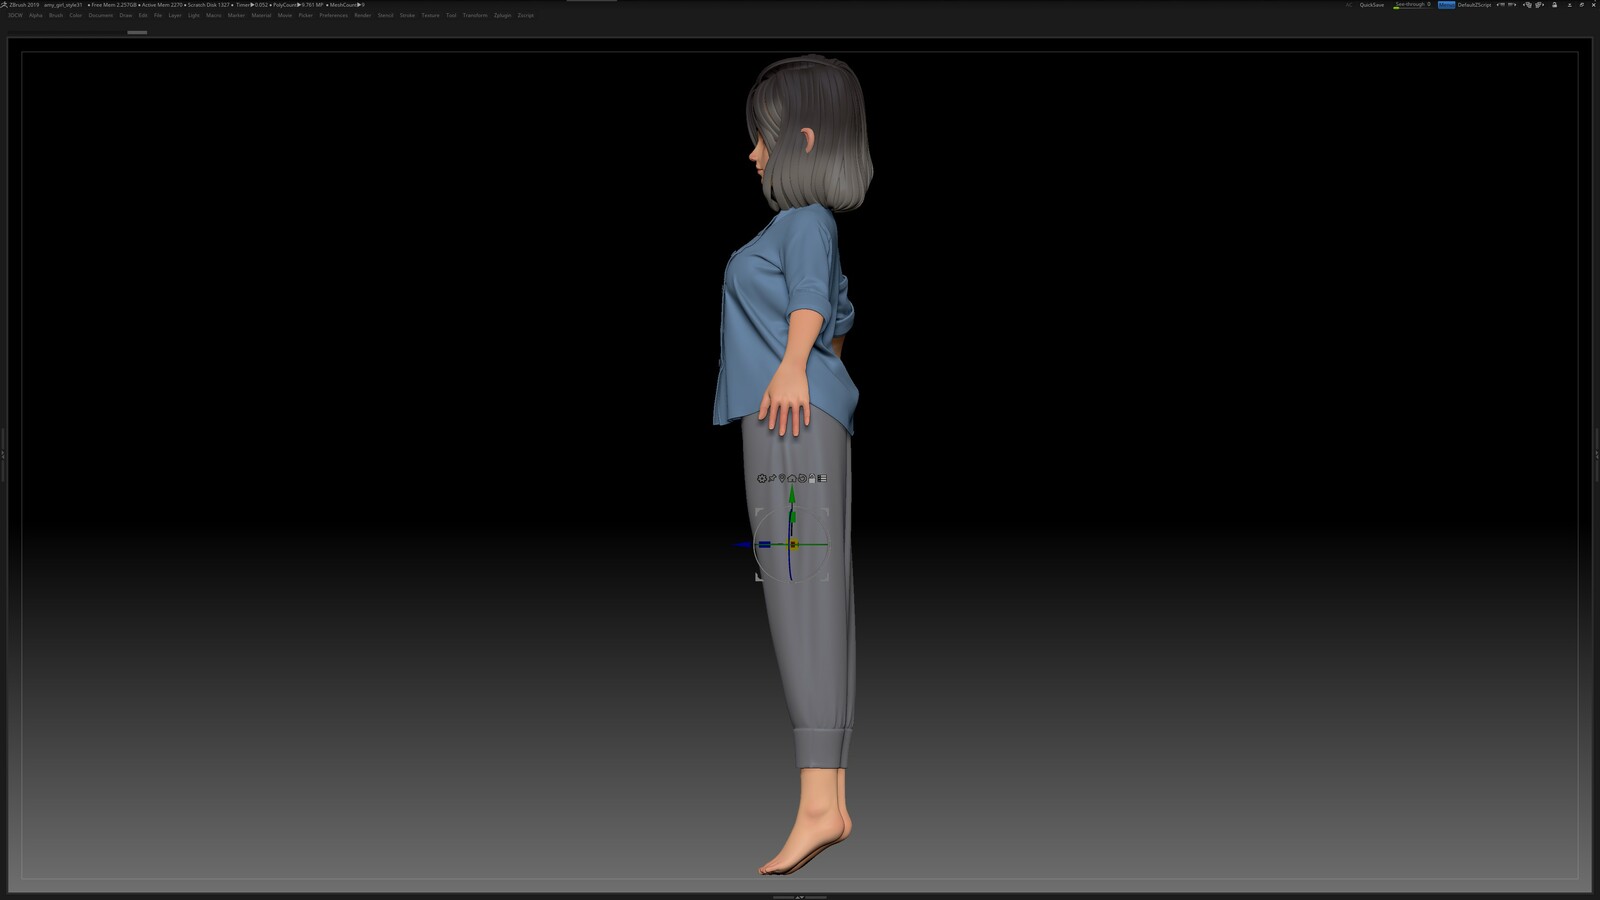Open the Picker menu
The width and height of the screenshot is (1600, 900).
click(306, 15)
